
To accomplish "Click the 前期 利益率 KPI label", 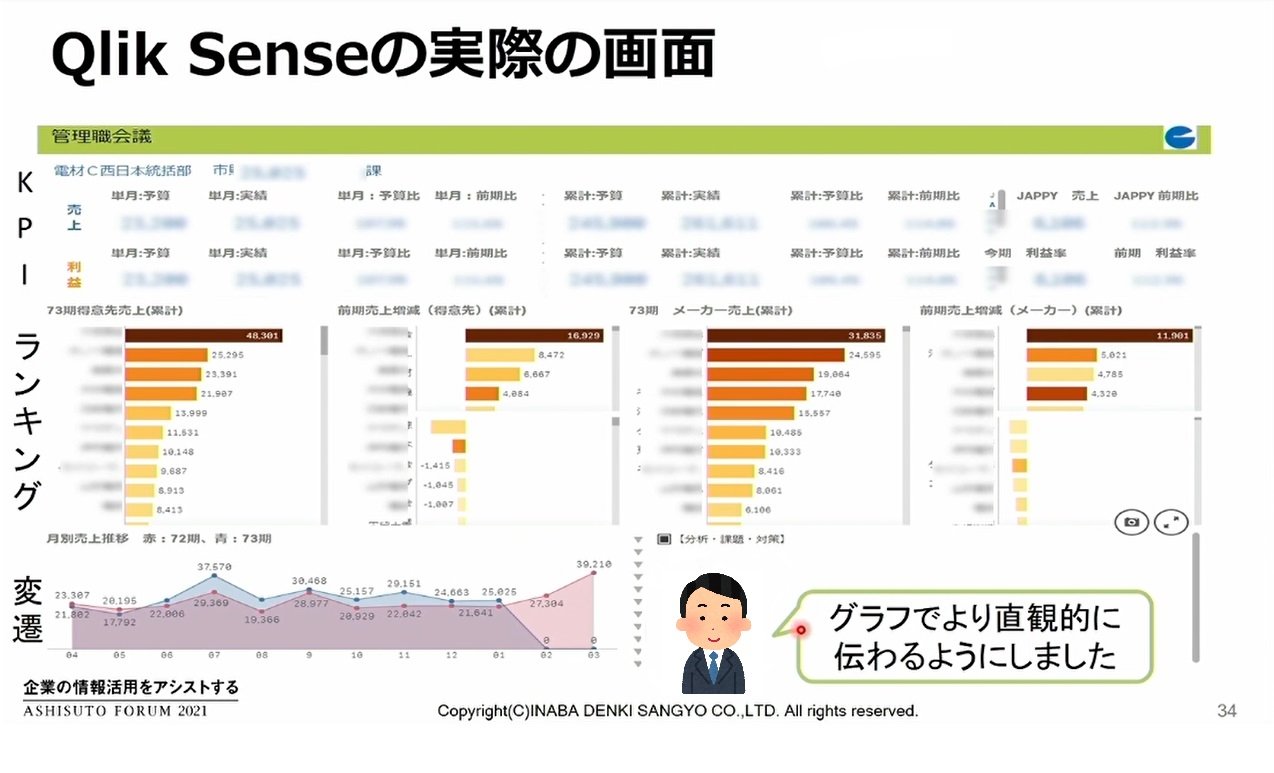I will click(x=1155, y=253).
